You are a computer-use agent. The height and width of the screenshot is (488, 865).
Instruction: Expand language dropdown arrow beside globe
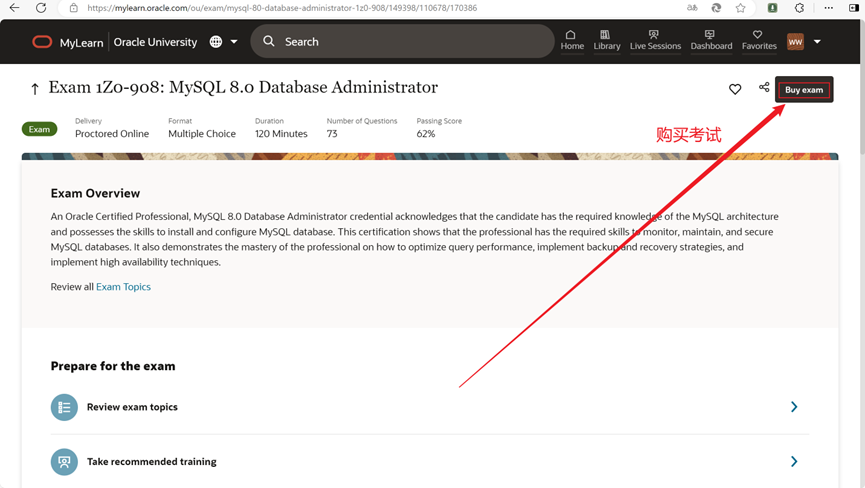[234, 42]
